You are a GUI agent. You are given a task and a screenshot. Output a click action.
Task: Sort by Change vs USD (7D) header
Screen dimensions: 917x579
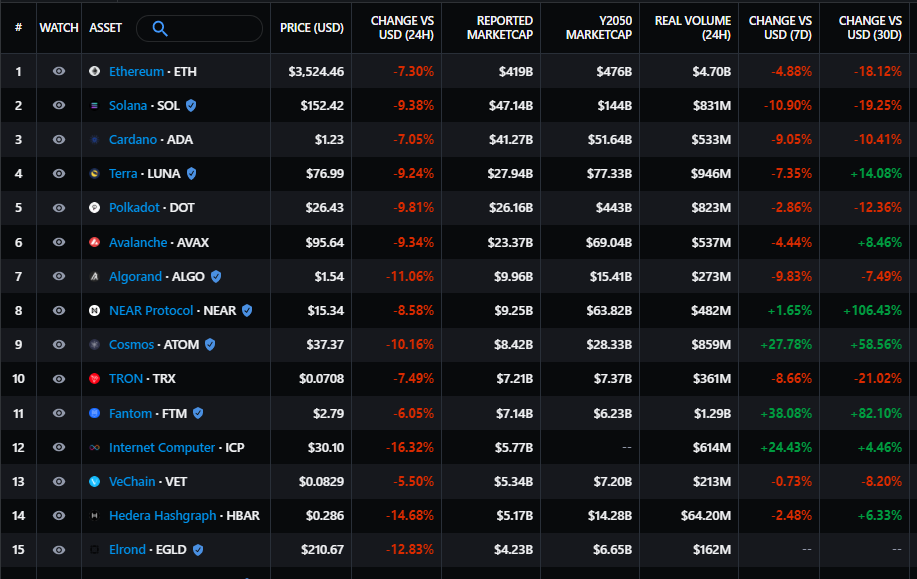coord(780,28)
